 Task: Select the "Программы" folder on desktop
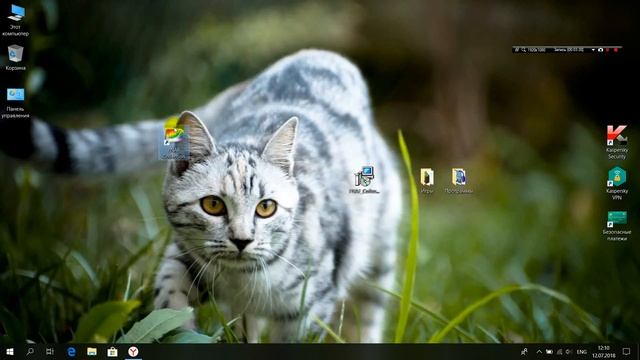point(459,180)
